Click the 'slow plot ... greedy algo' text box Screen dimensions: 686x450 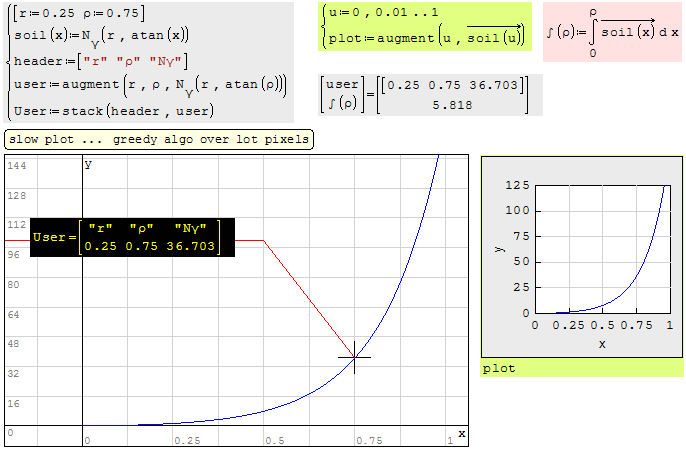[x=158, y=139]
